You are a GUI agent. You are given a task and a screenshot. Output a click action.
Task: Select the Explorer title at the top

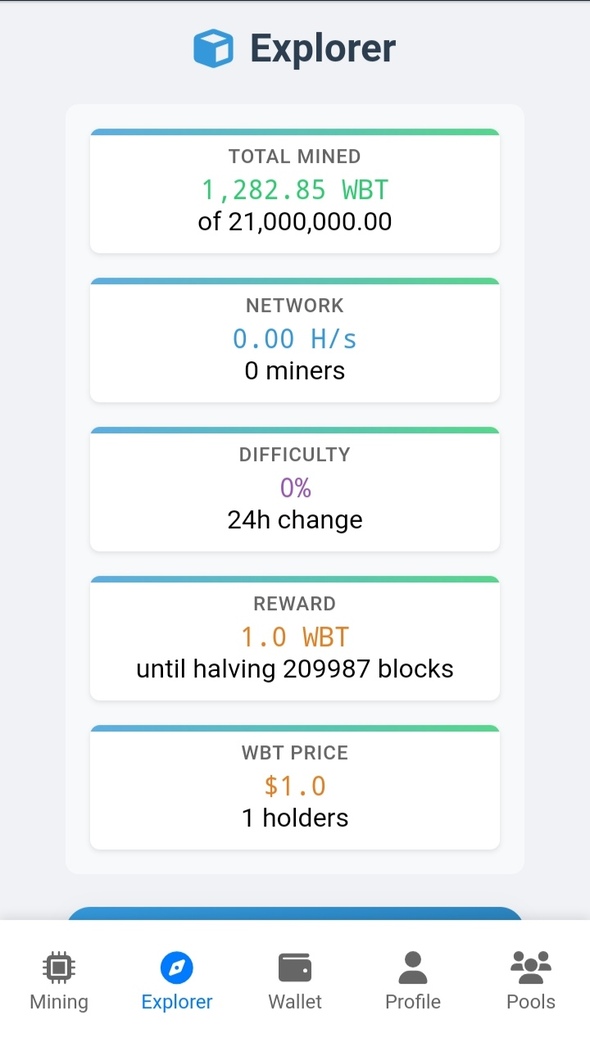[x=322, y=46]
